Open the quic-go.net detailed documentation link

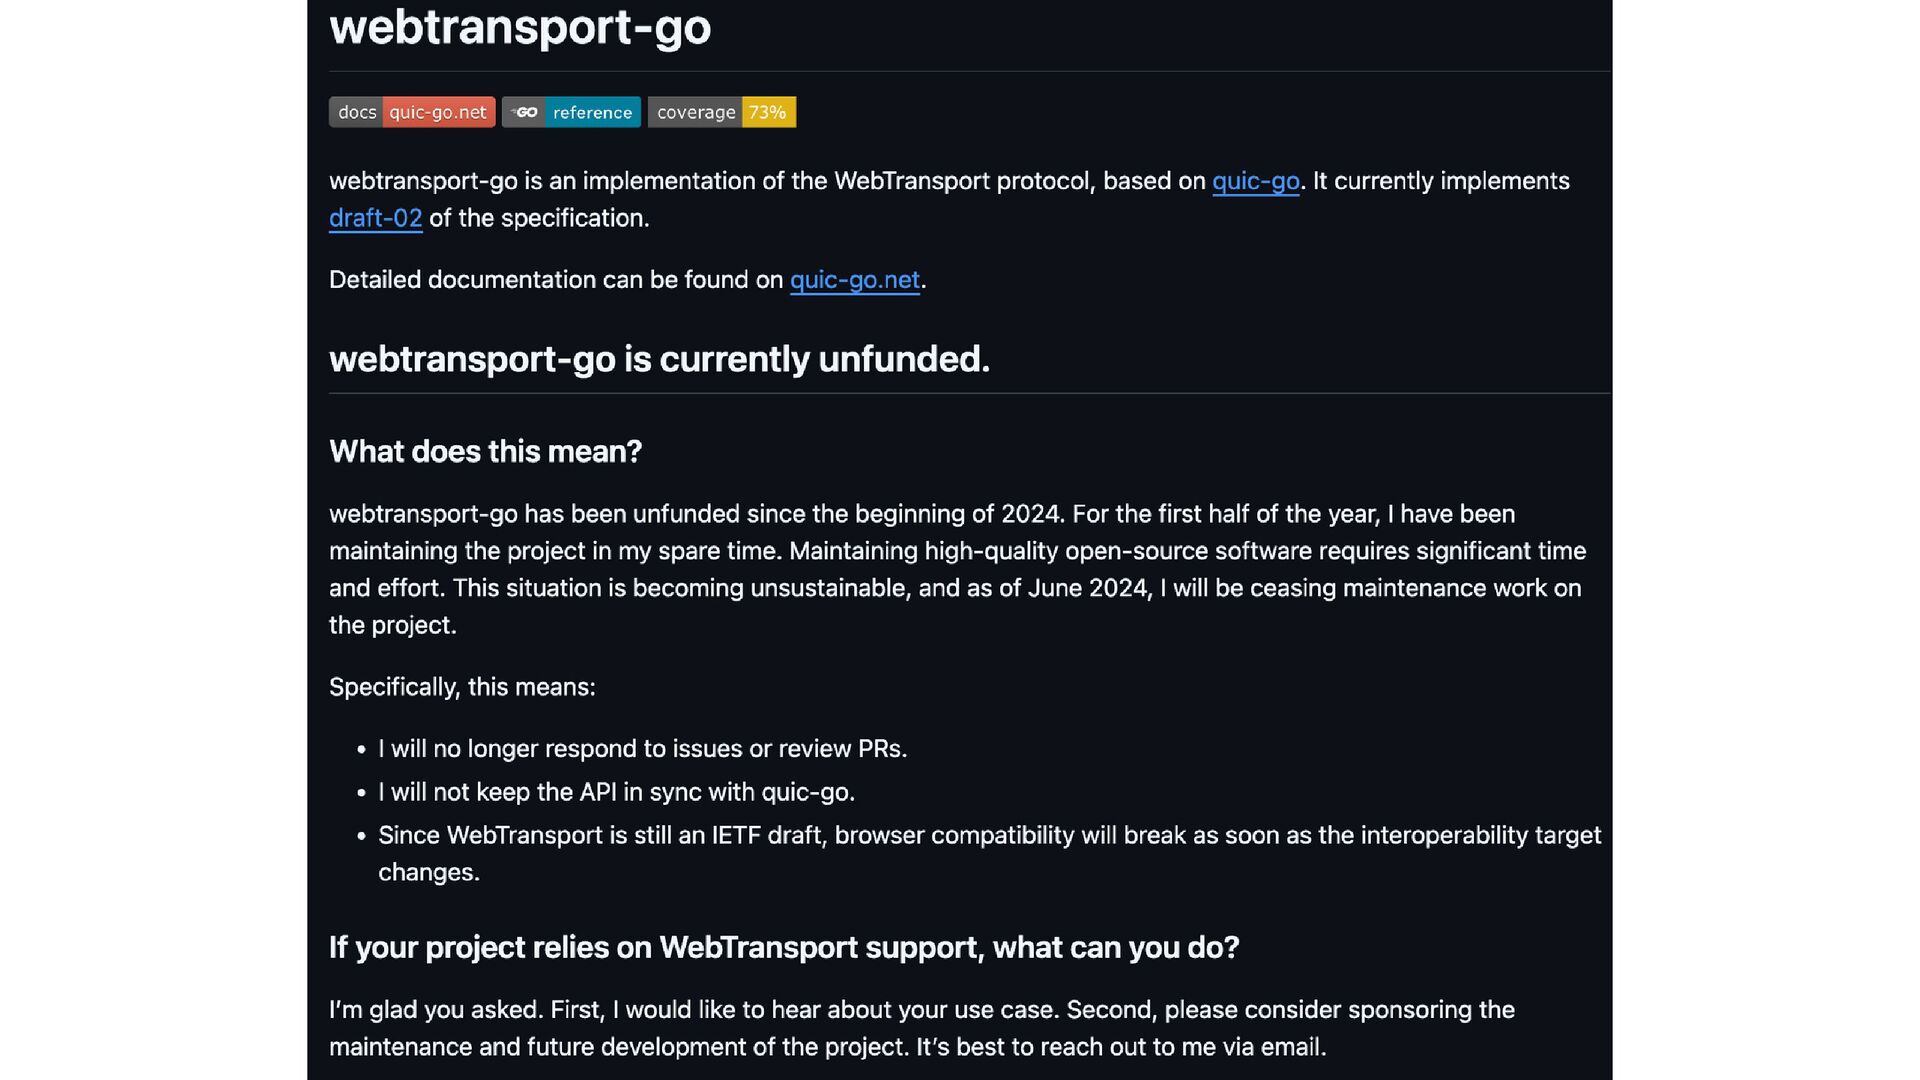click(854, 280)
